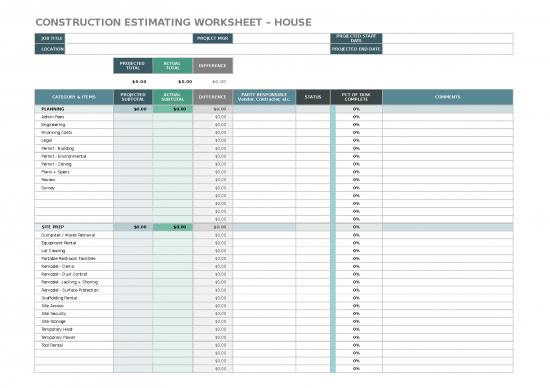Click the ACTUAL SUBTOTAL column header

point(172,97)
